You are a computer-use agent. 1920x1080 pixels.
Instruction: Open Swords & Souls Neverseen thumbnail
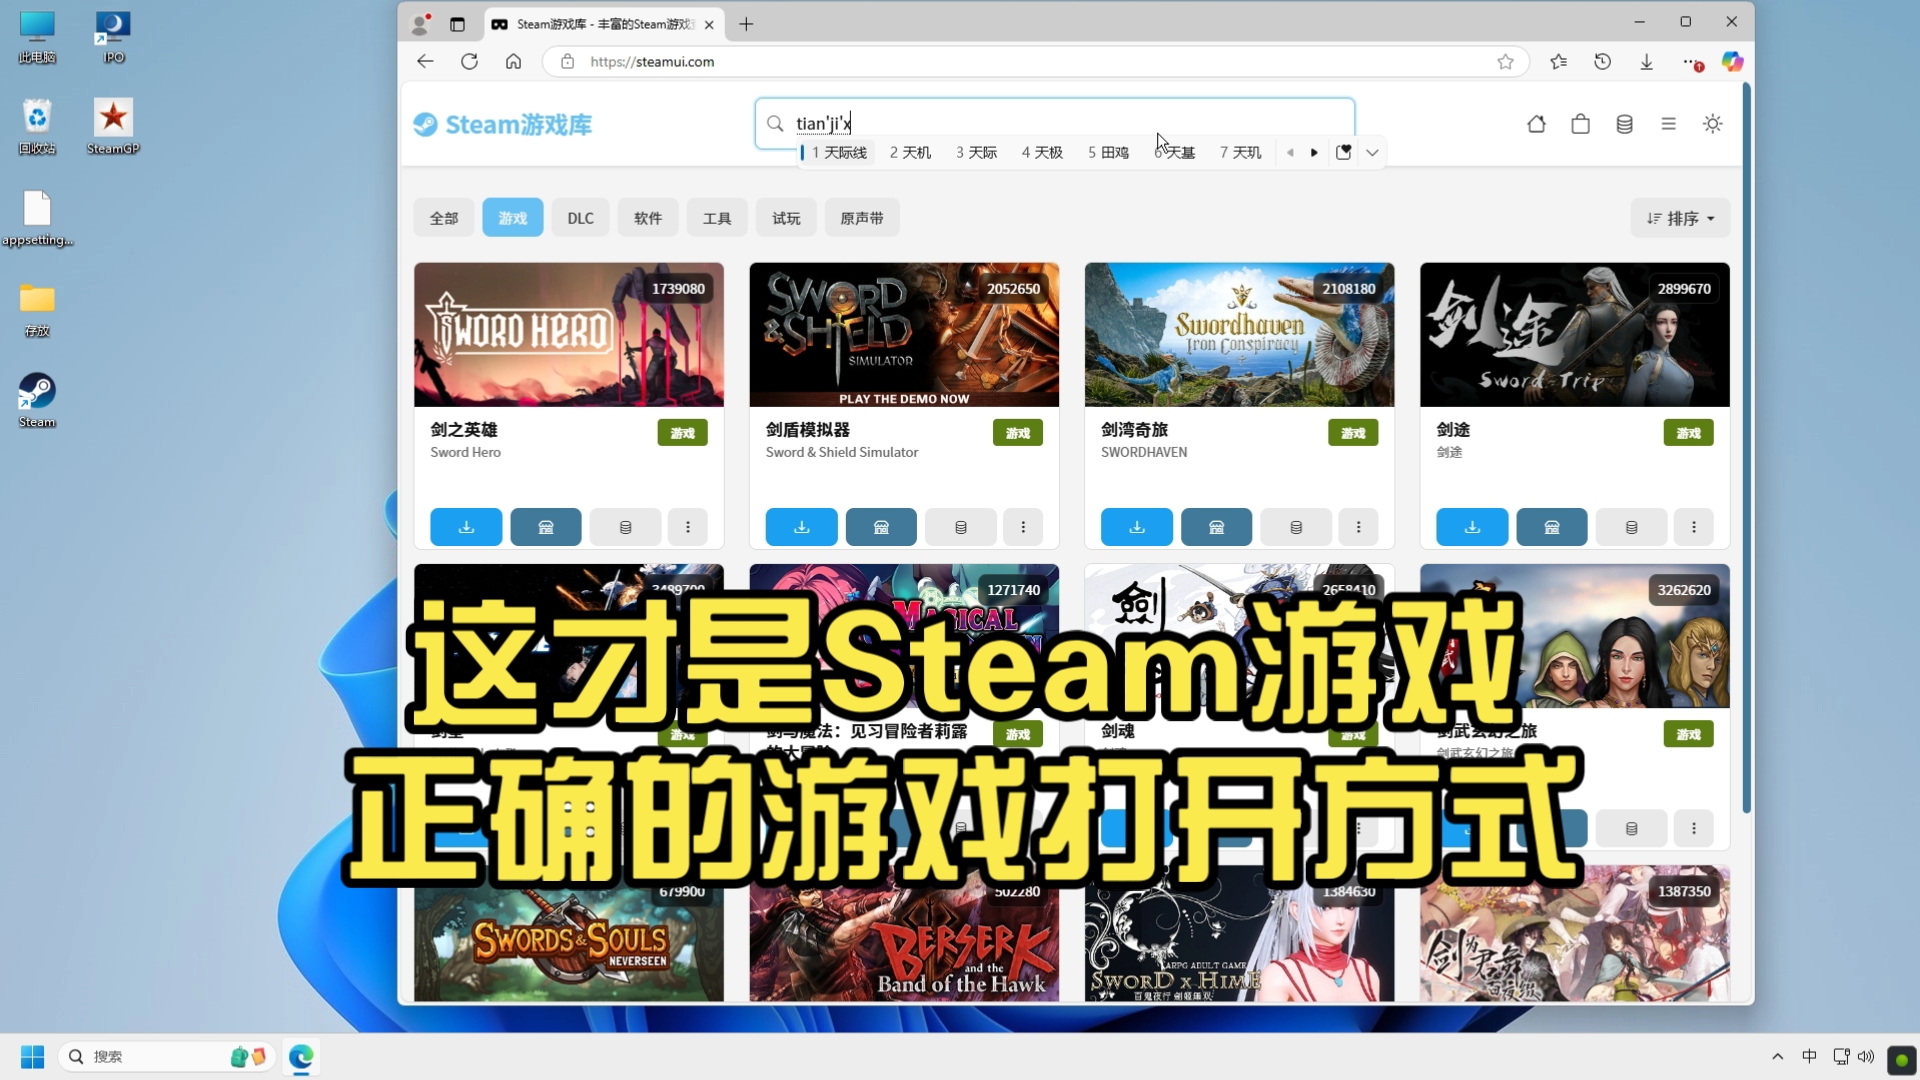pyautogui.click(x=569, y=934)
